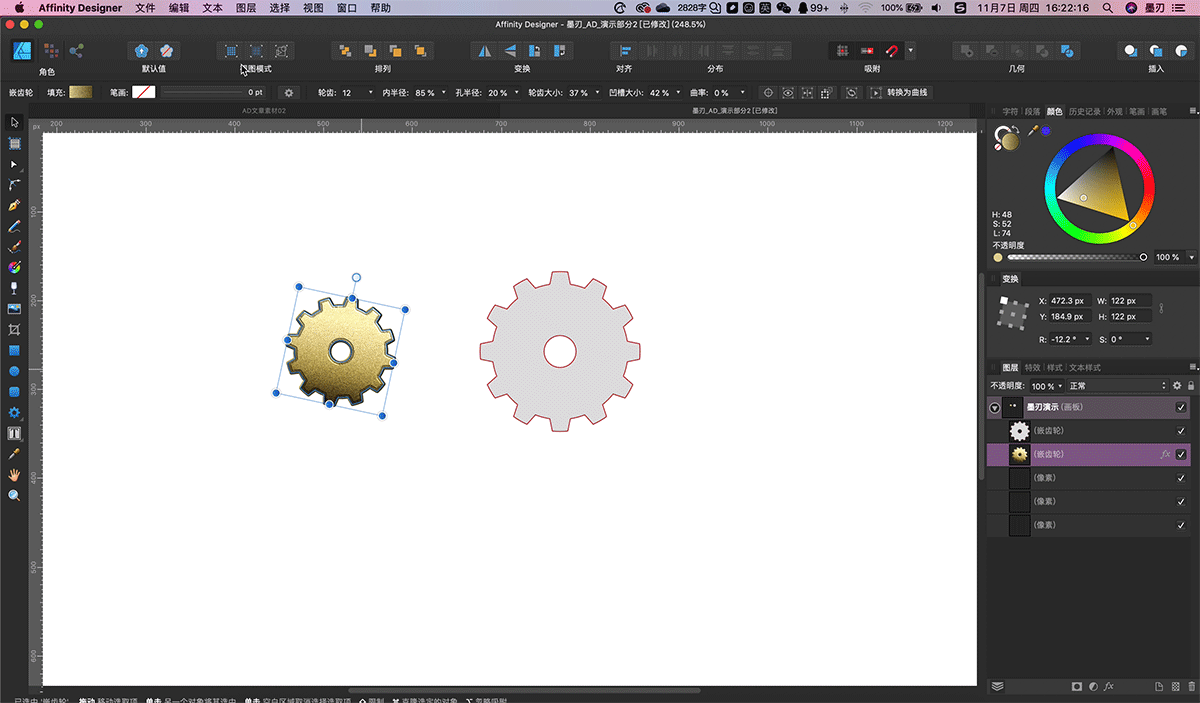The height and width of the screenshot is (703, 1200).
Task: Select the View (hand) tool
Action: tap(14, 475)
